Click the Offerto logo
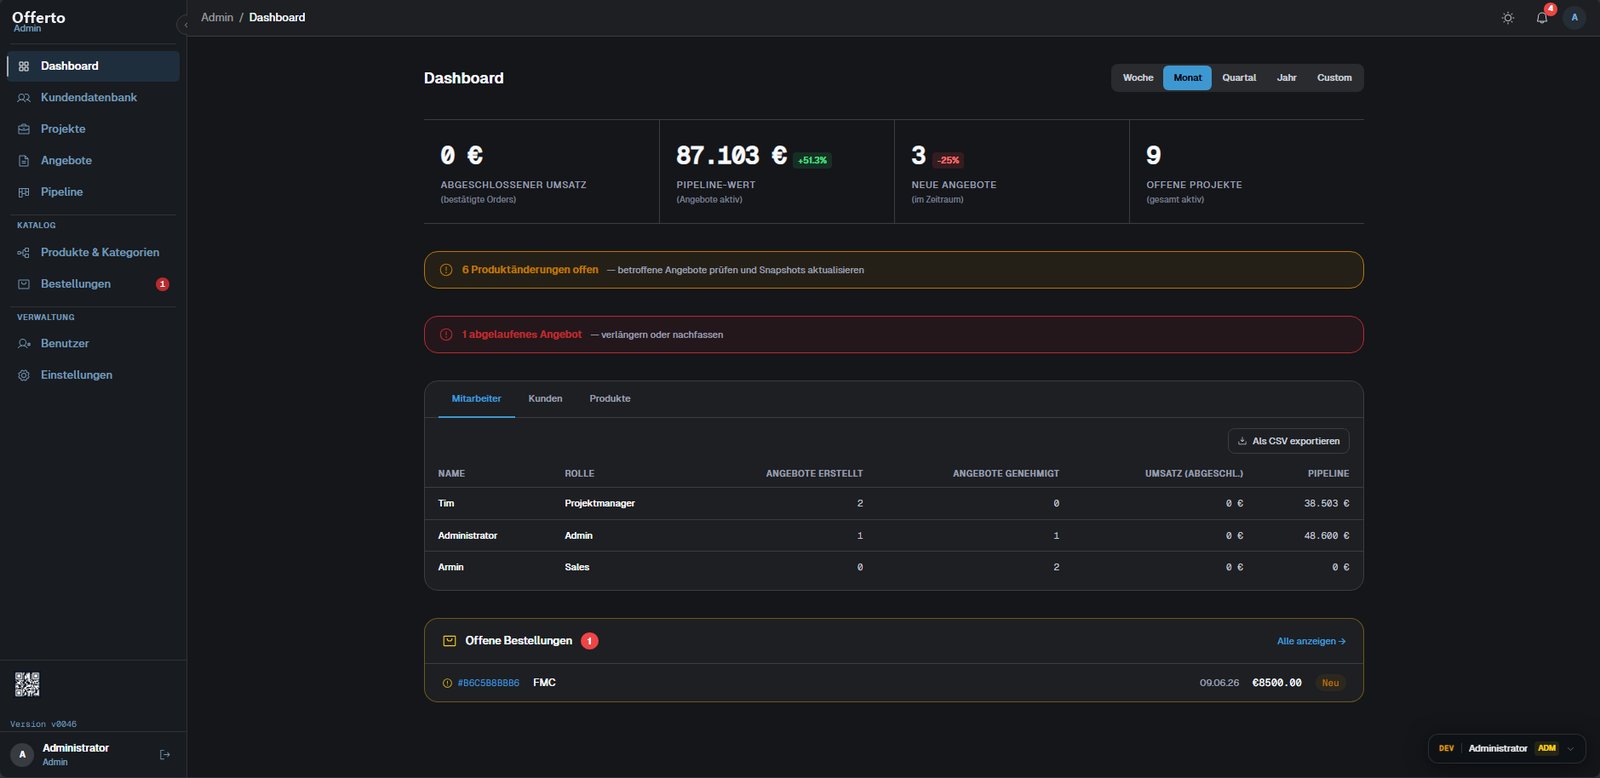The height and width of the screenshot is (778, 1600). click(x=38, y=20)
